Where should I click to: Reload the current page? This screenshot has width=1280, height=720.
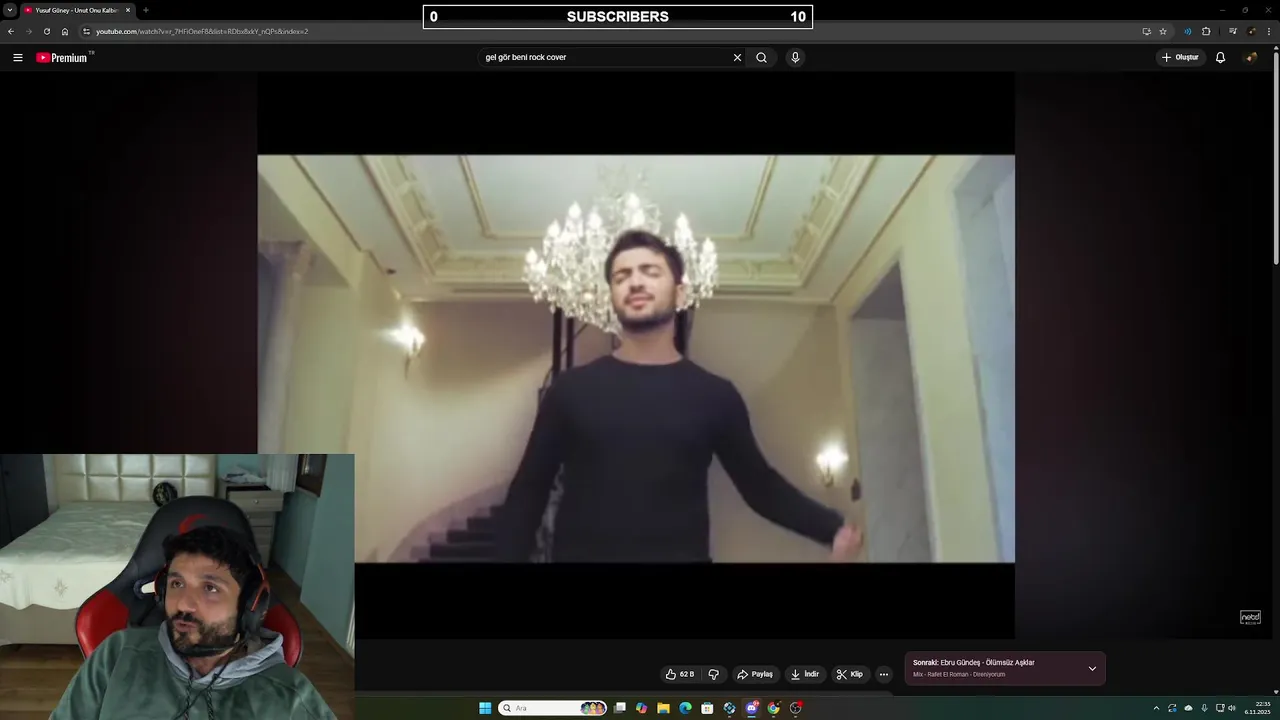[47, 31]
